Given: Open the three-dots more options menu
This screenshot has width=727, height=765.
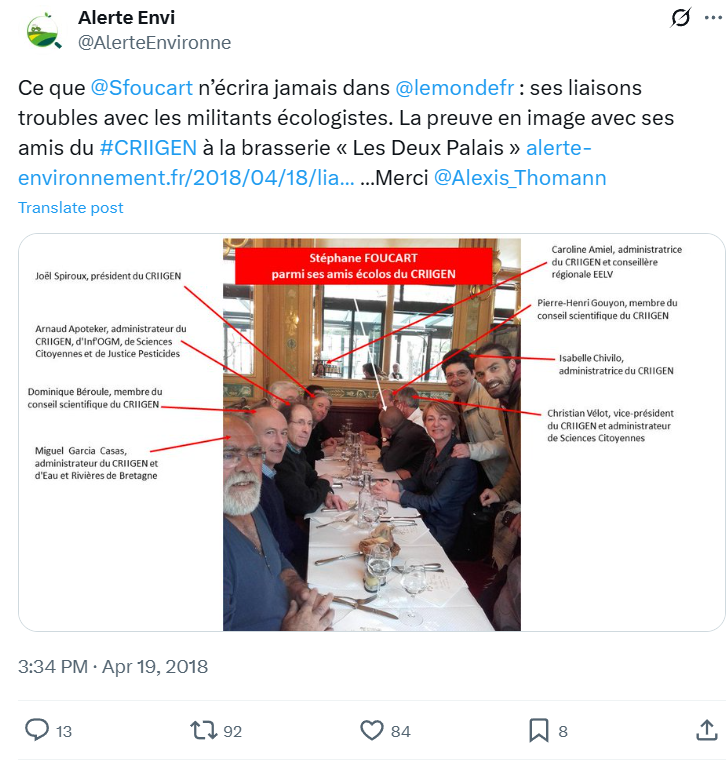Looking at the screenshot, I should pyautogui.click(x=713, y=18).
